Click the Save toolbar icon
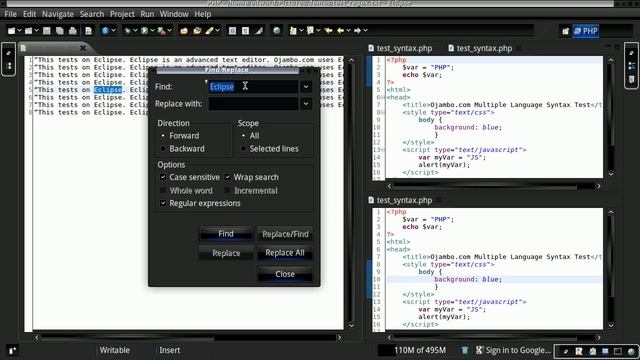Screen dimensions: 640x360 pyautogui.click(x=47, y=31)
